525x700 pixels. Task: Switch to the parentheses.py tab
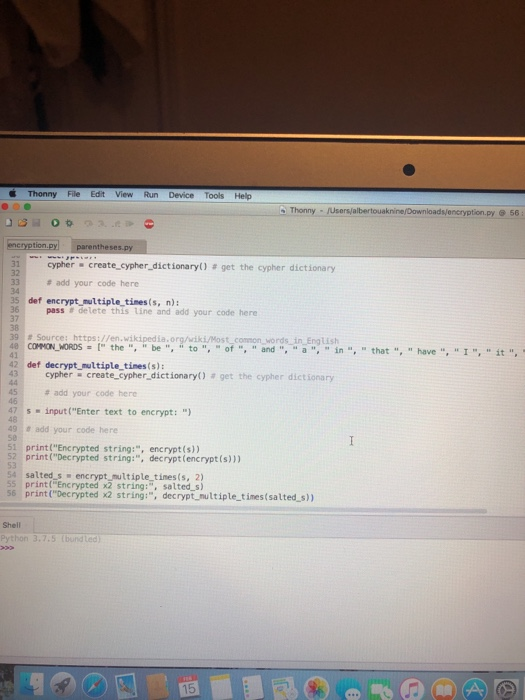click(x=104, y=247)
